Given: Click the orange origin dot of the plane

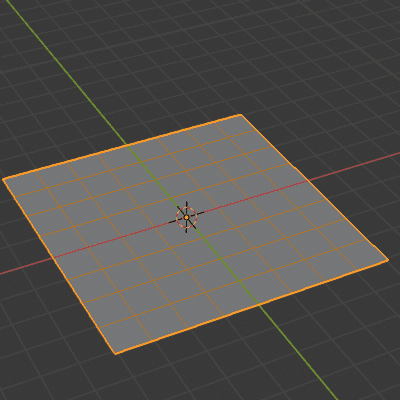Looking at the screenshot, I should pyautogui.click(x=187, y=217).
